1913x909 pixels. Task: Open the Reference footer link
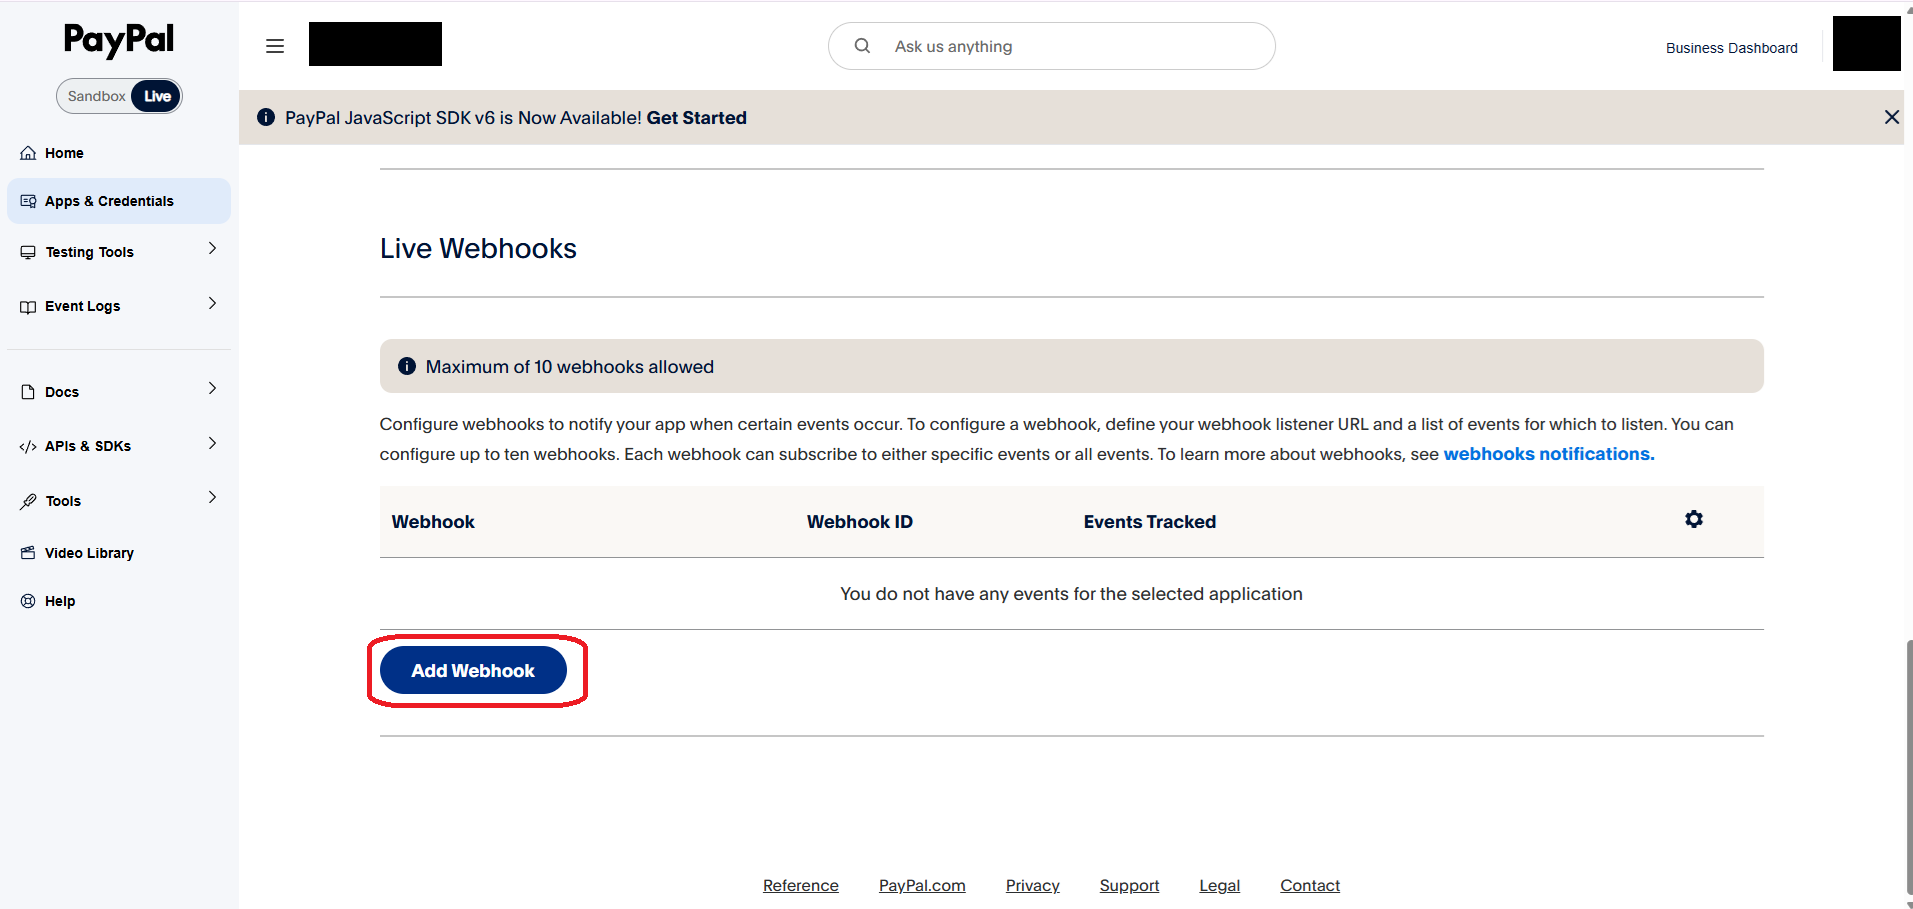pyautogui.click(x=801, y=886)
